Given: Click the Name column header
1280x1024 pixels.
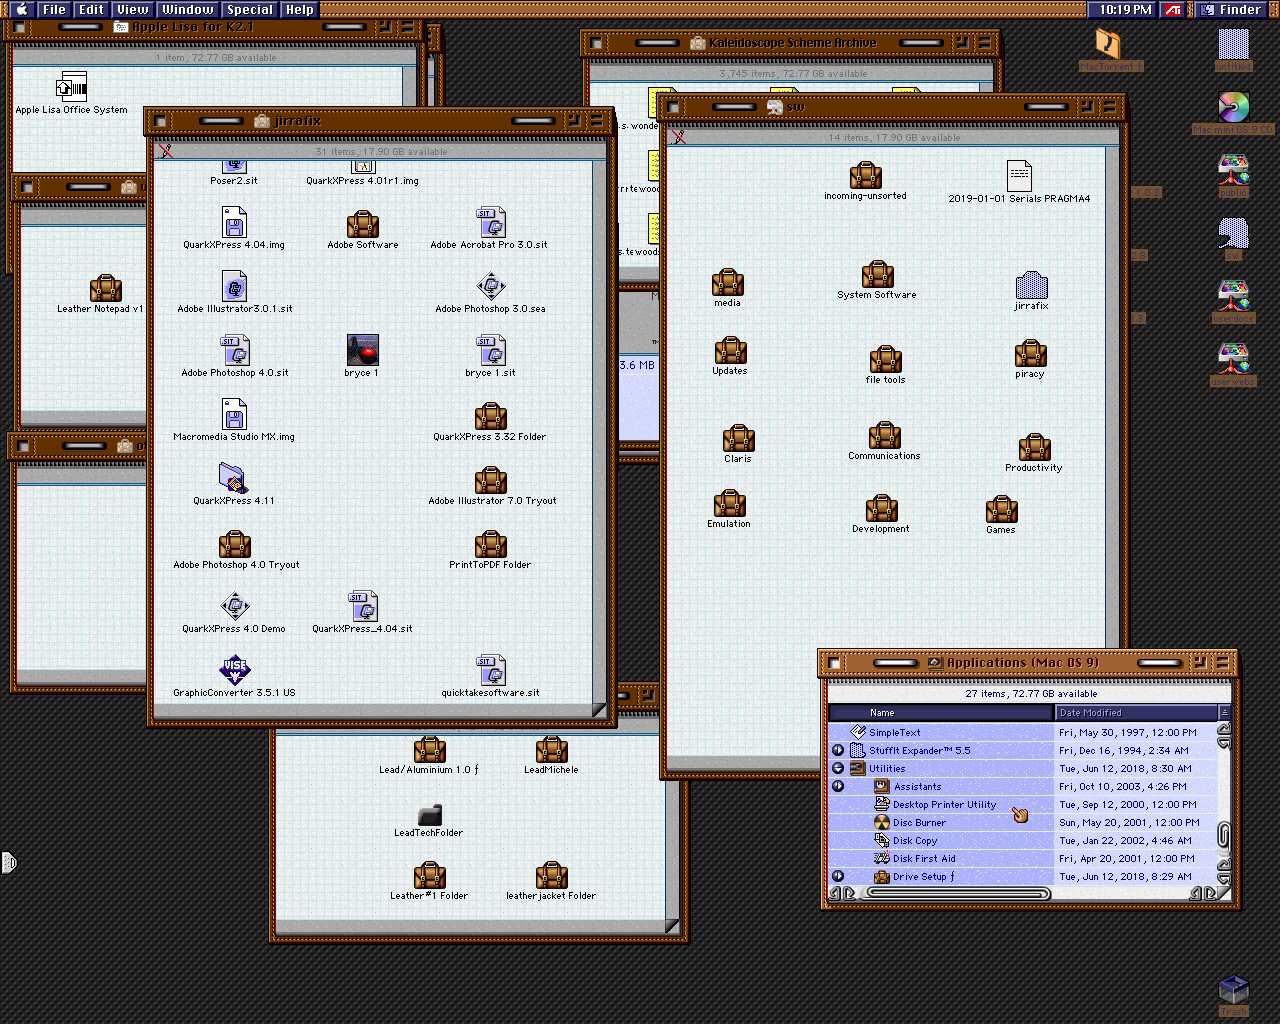Looking at the screenshot, I should pos(940,712).
